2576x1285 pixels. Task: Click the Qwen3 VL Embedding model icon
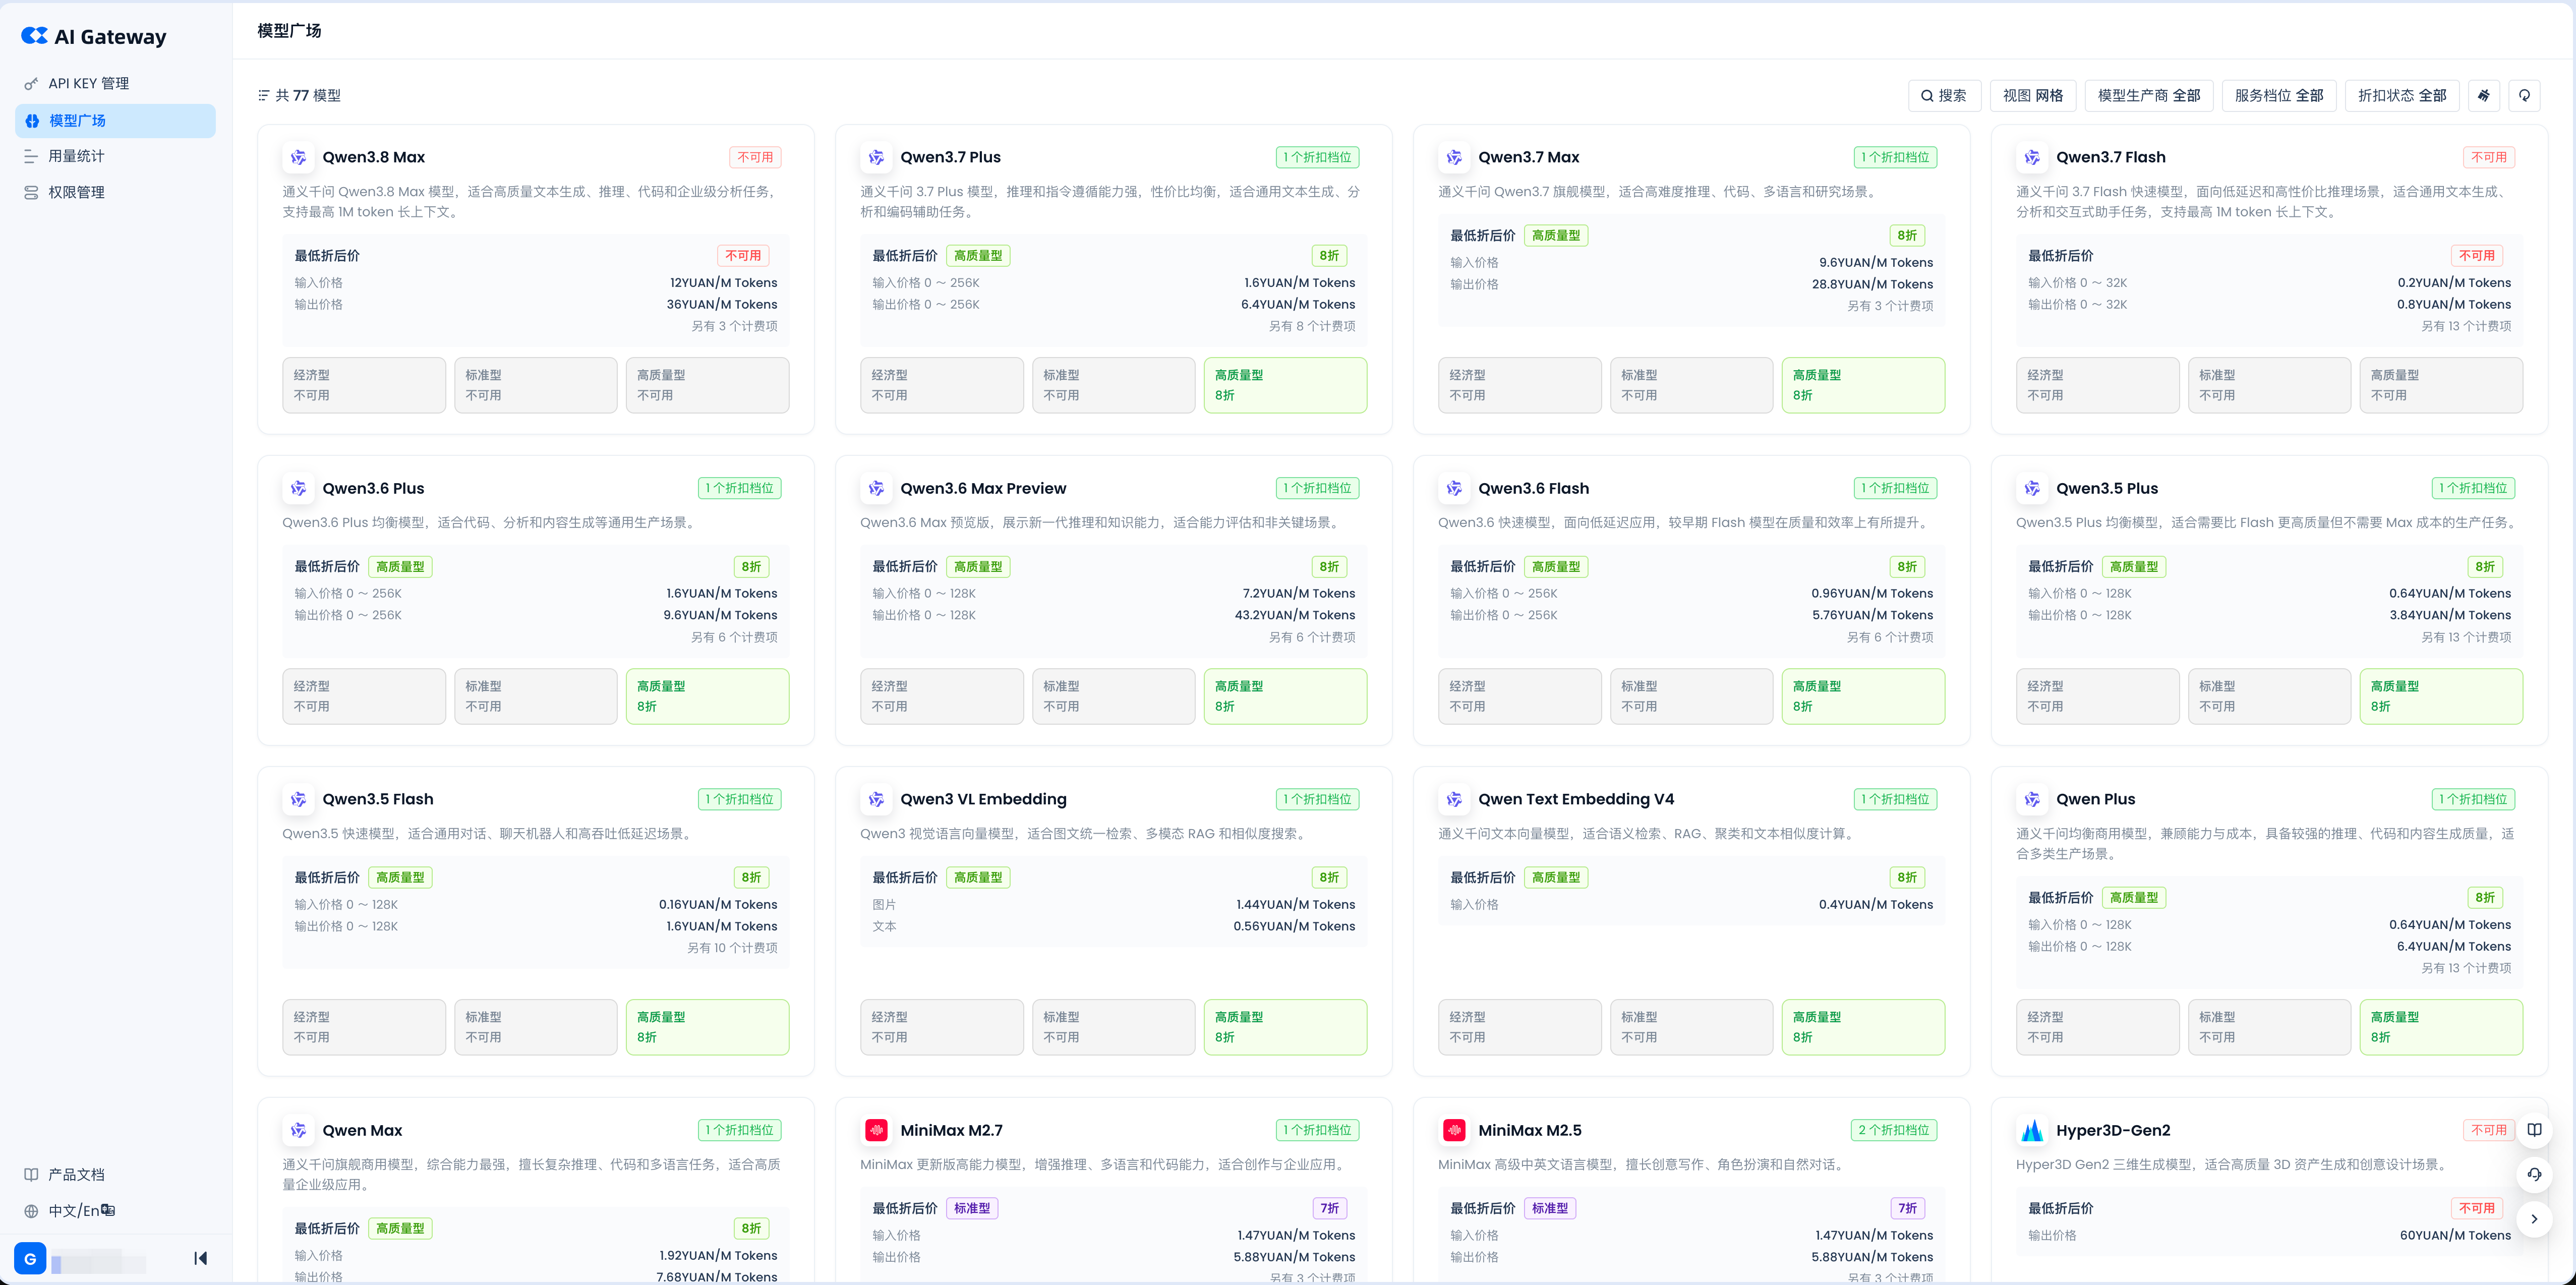click(876, 799)
